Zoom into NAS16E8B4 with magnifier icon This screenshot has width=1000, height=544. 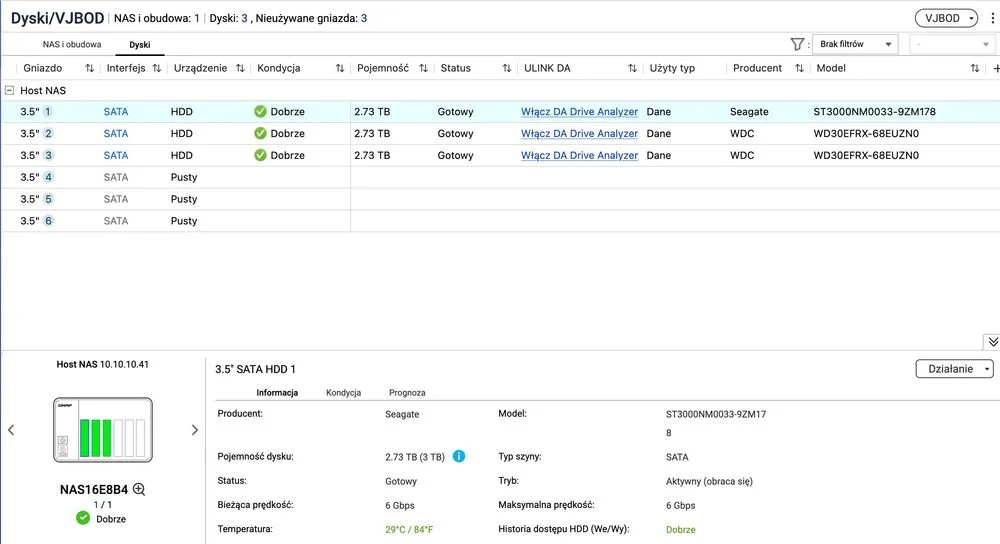[139, 489]
